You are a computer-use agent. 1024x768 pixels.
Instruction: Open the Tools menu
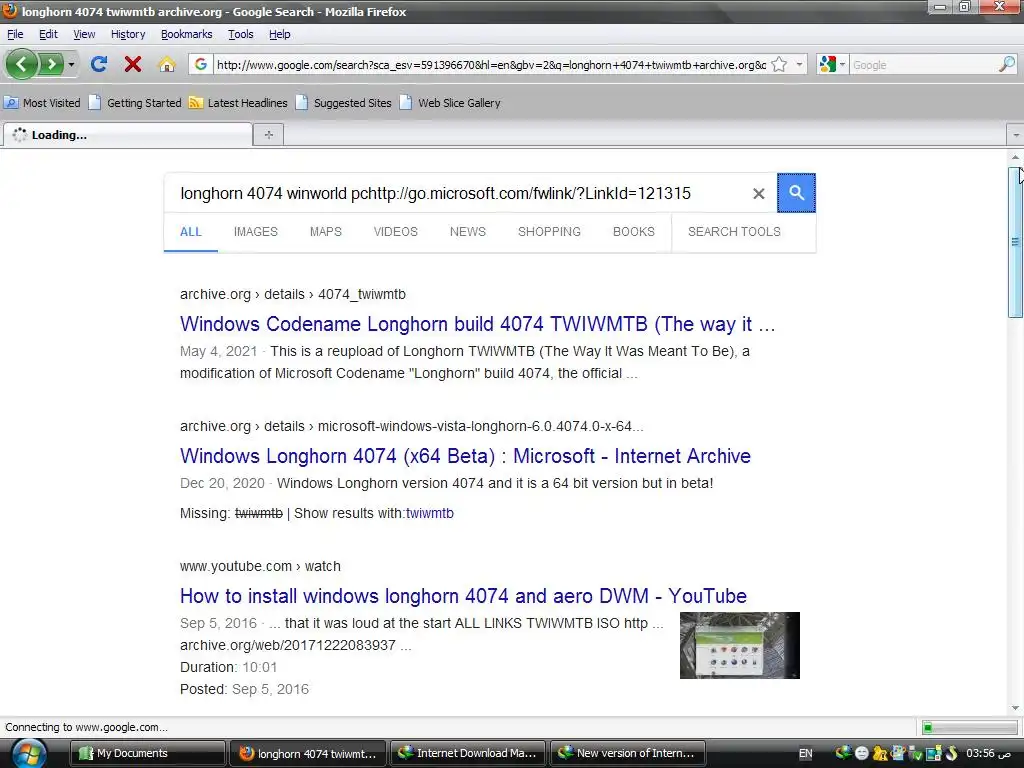point(240,34)
